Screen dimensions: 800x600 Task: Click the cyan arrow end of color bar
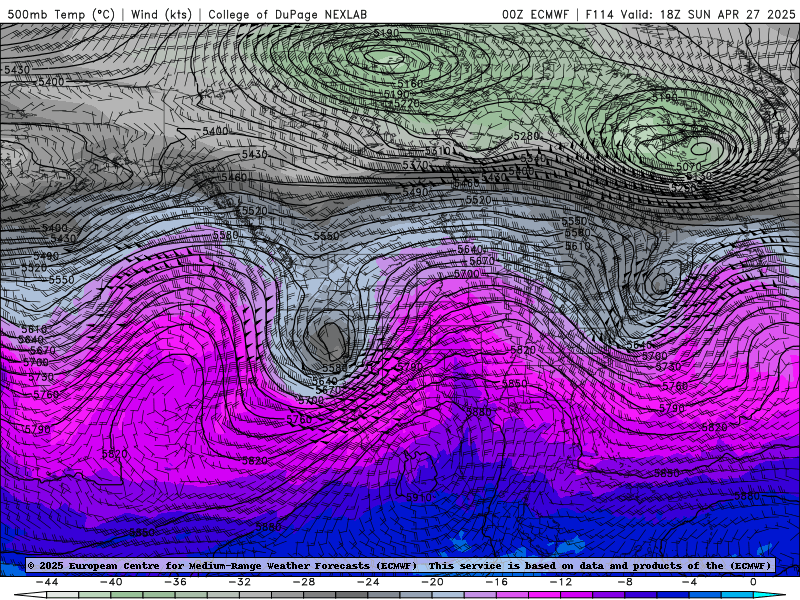pyautogui.click(x=770, y=595)
